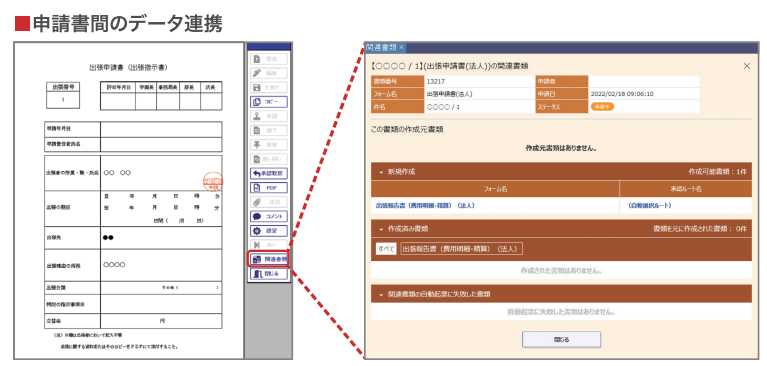The image size is (767, 366).
Task: Click the 件名 value ○○○○ / 1
Action: [444, 106]
